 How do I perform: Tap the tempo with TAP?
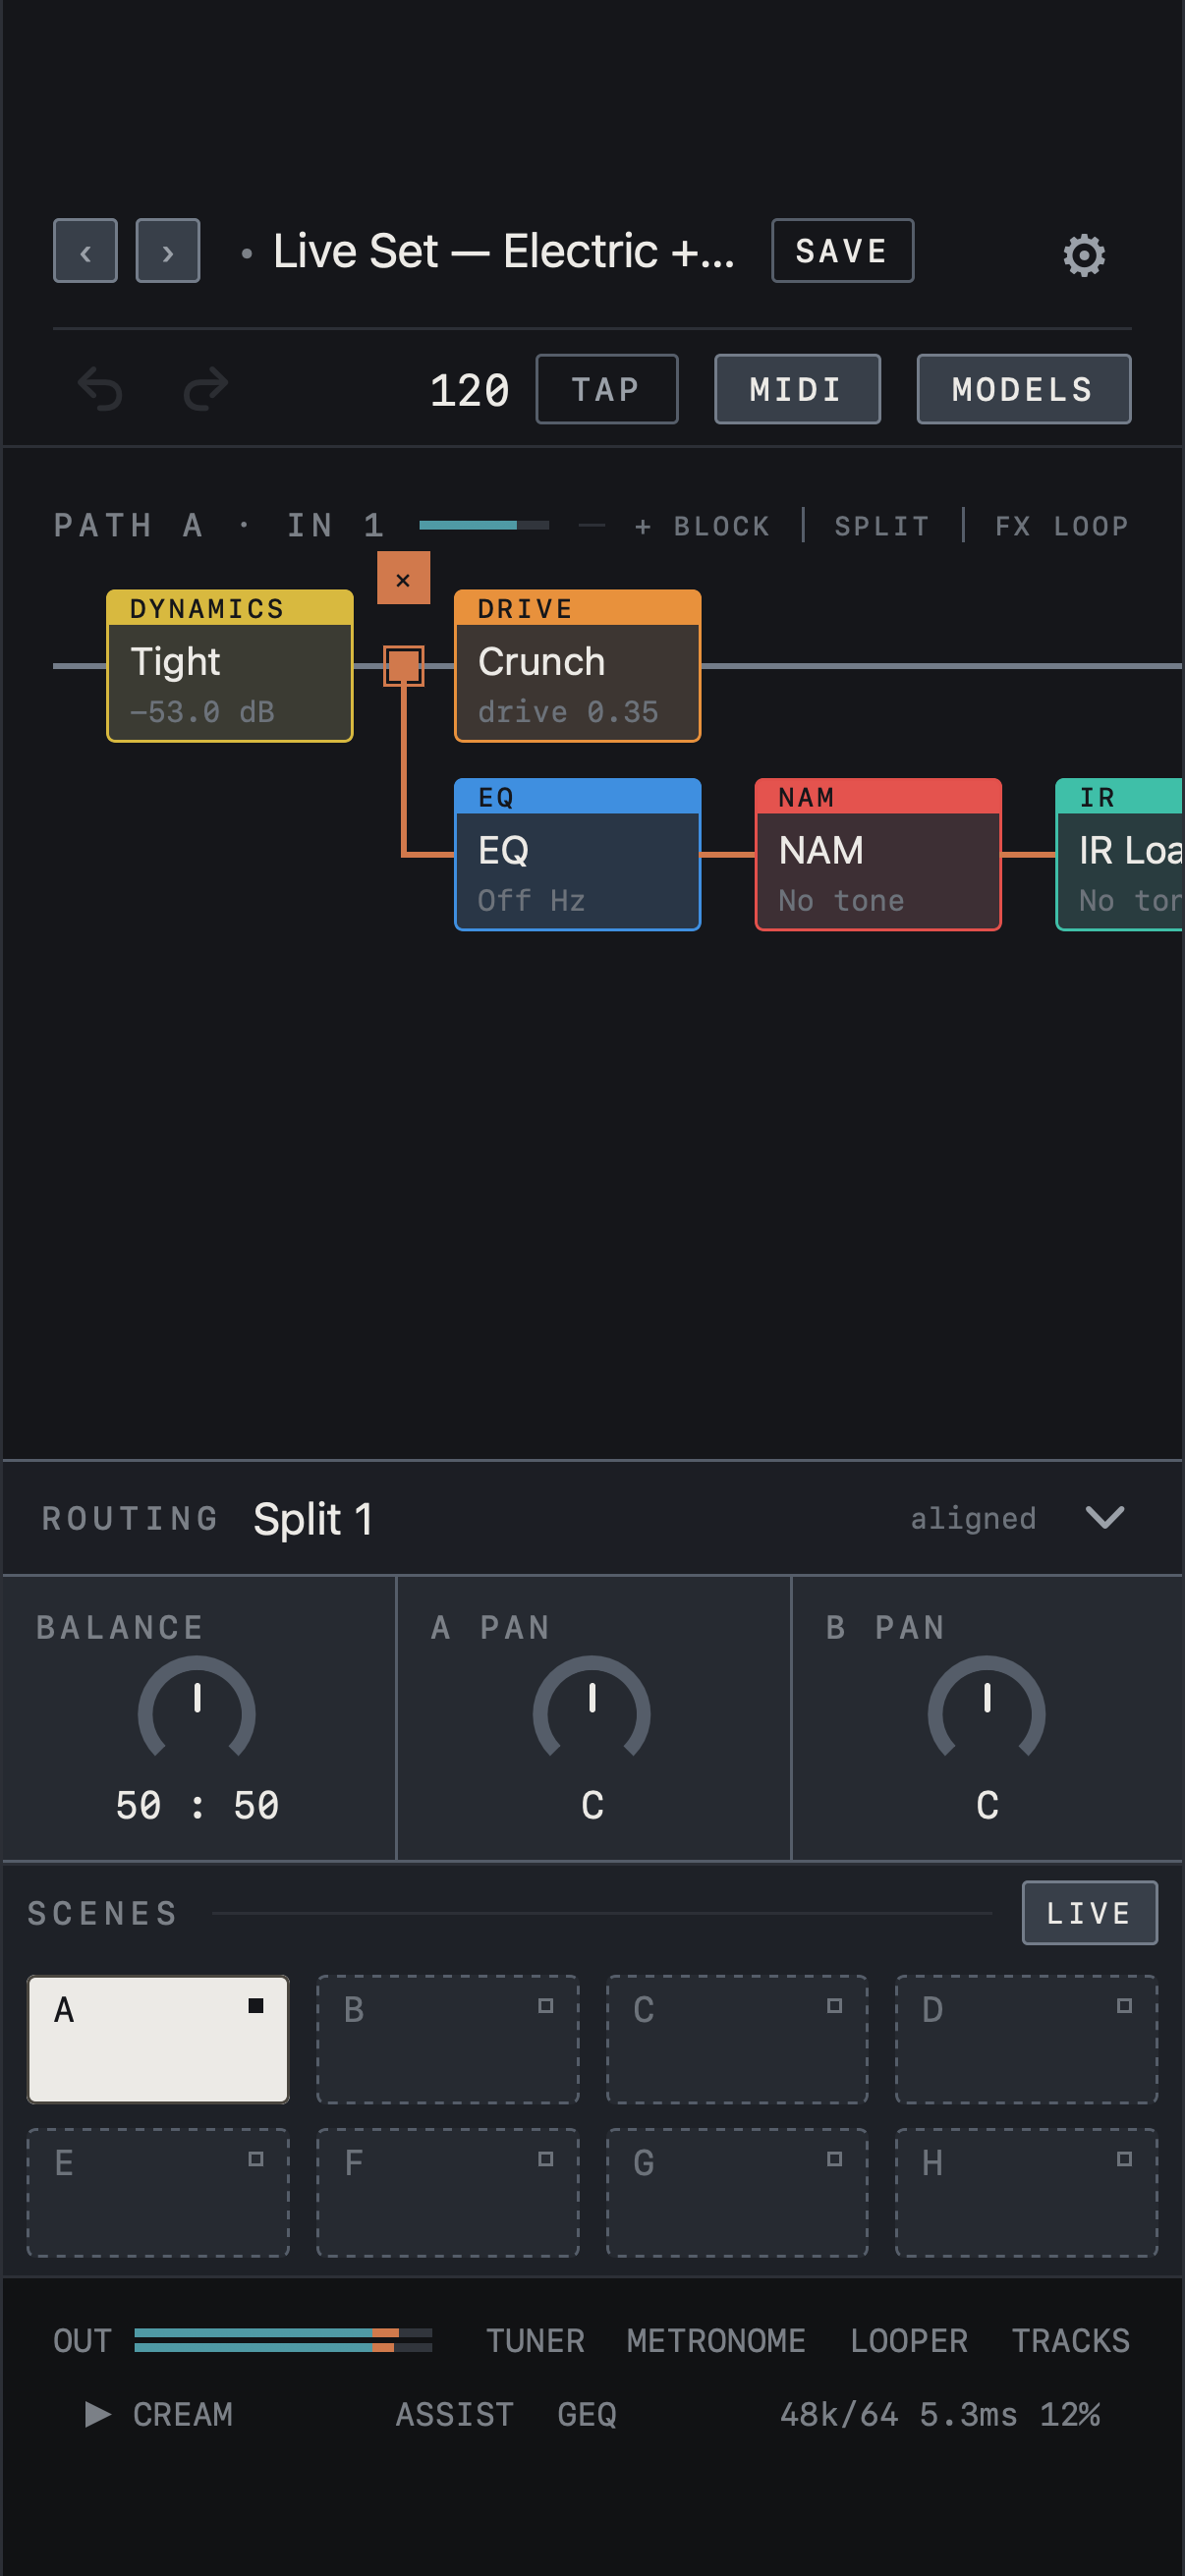(x=607, y=389)
